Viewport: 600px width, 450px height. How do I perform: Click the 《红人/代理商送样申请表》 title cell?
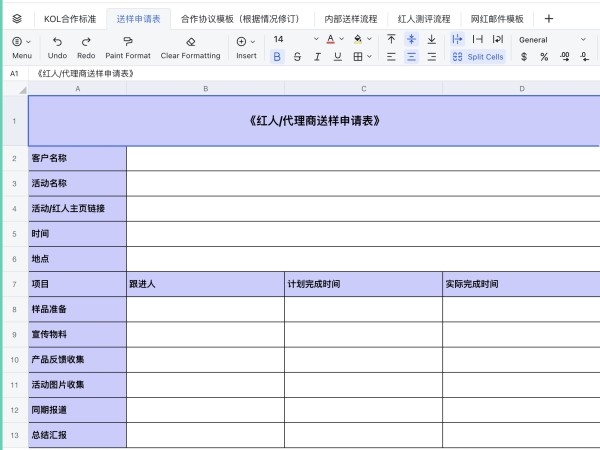coord(314,121)
